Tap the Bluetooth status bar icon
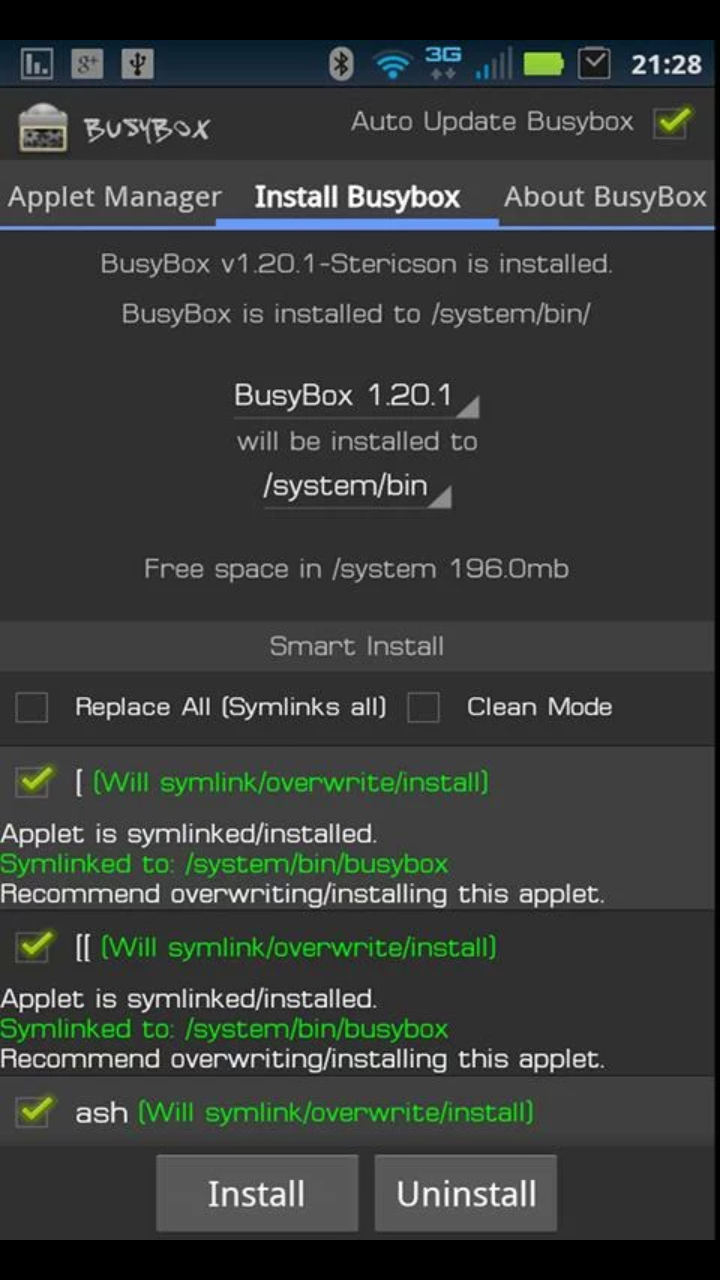The height and width of the screenshot is (1280, 720). 342,65
